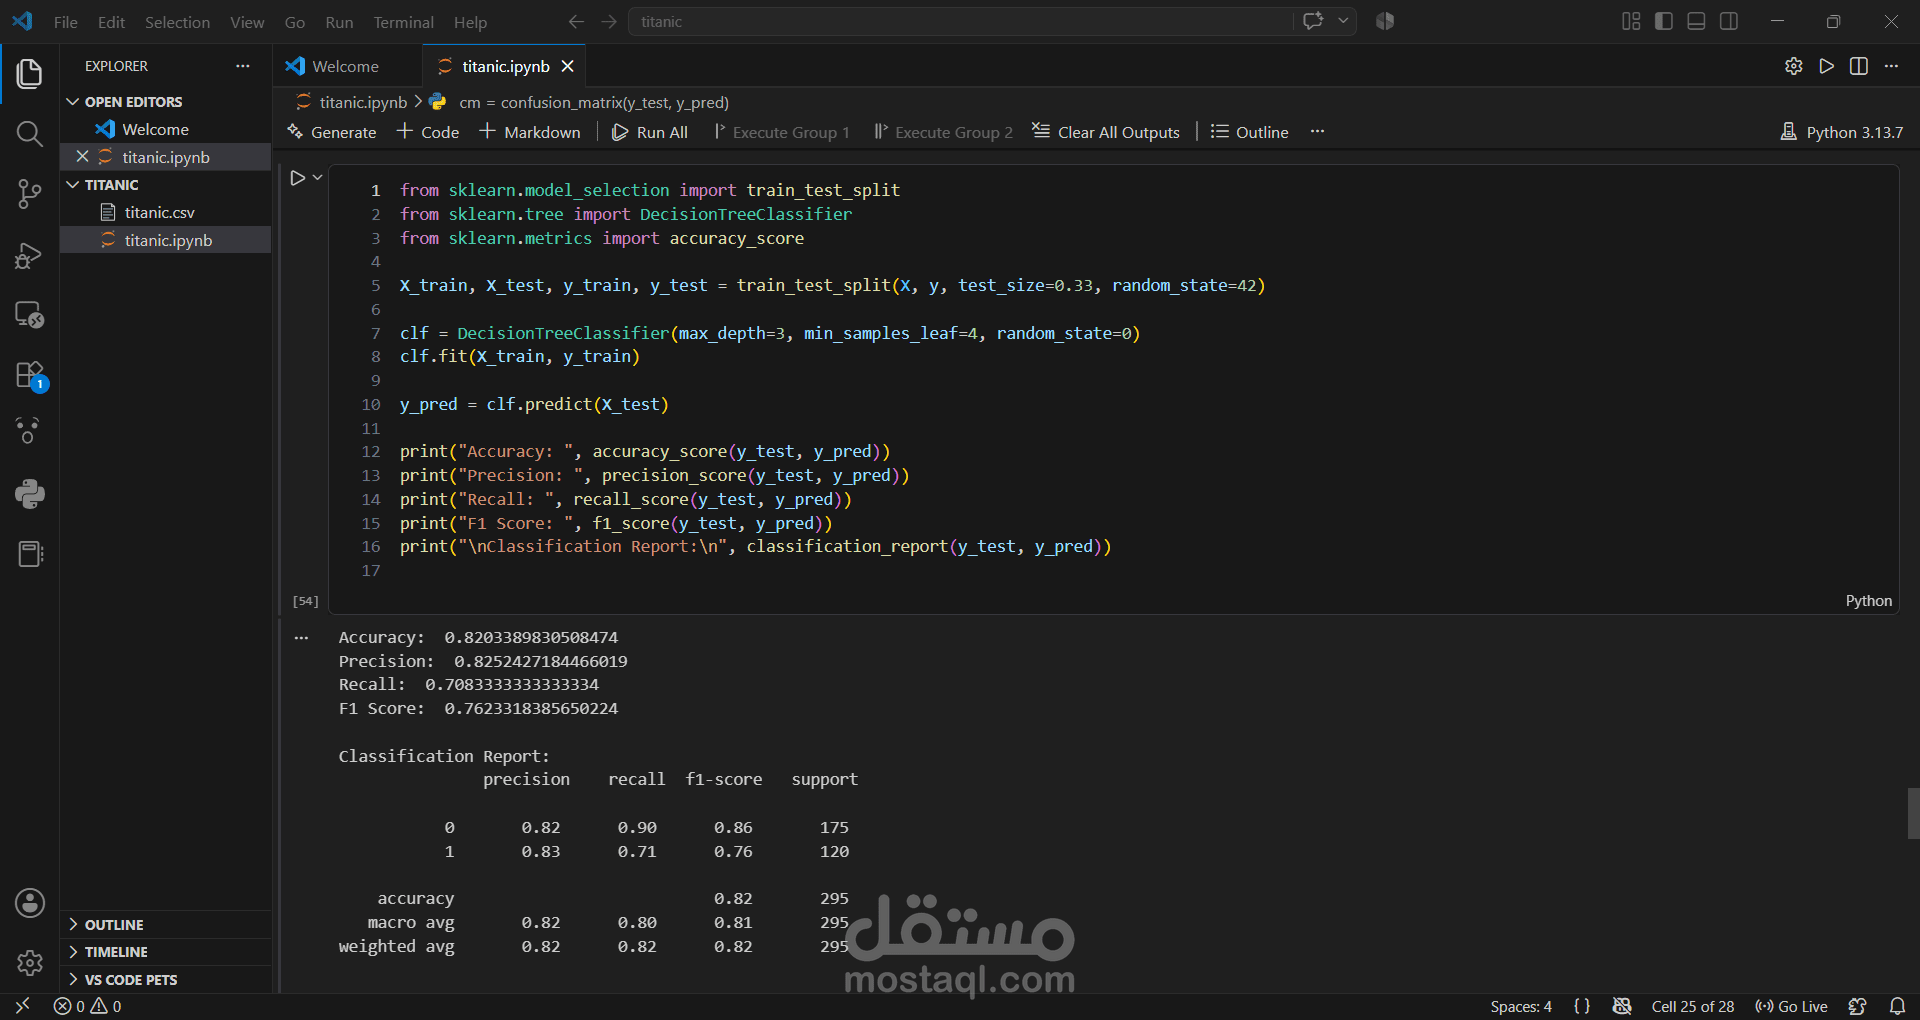1920x1020 pixels.
Task: Open the remote window status bar icon
Action: click(x=22, y=1006)
